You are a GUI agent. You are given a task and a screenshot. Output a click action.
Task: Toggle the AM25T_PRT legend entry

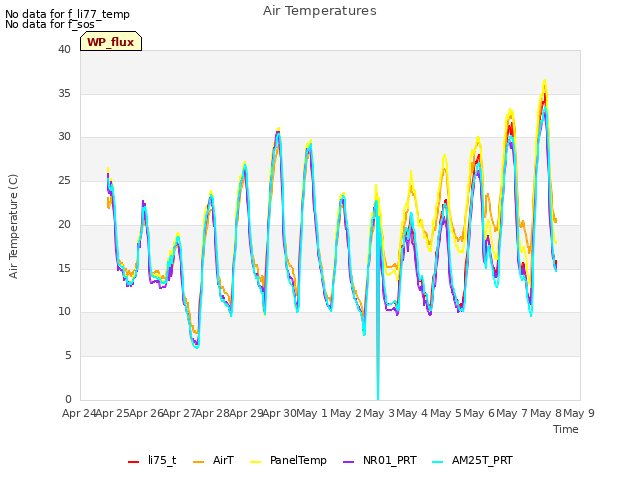coord(472,460)
